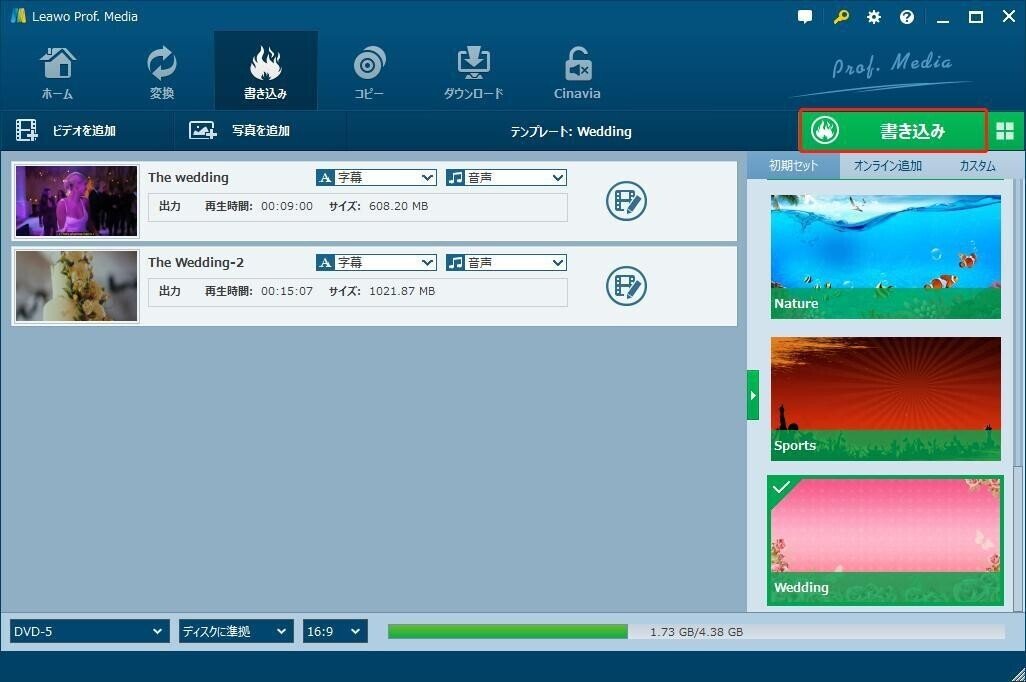The image size is (1026, 682).
Task: Open the ダウンロード (Download) module
Action: (473, 70)
